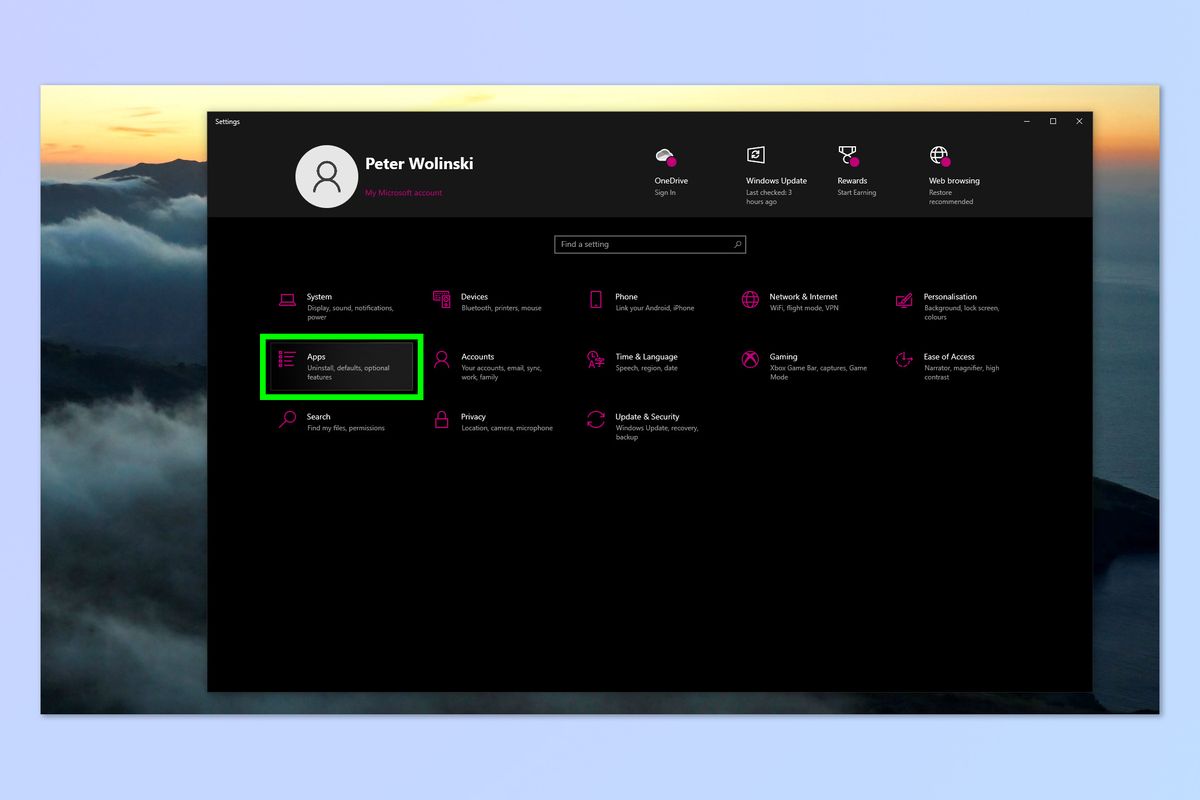
Task: Open the Accounts settings icon
Action: click(x=441, y=361)
